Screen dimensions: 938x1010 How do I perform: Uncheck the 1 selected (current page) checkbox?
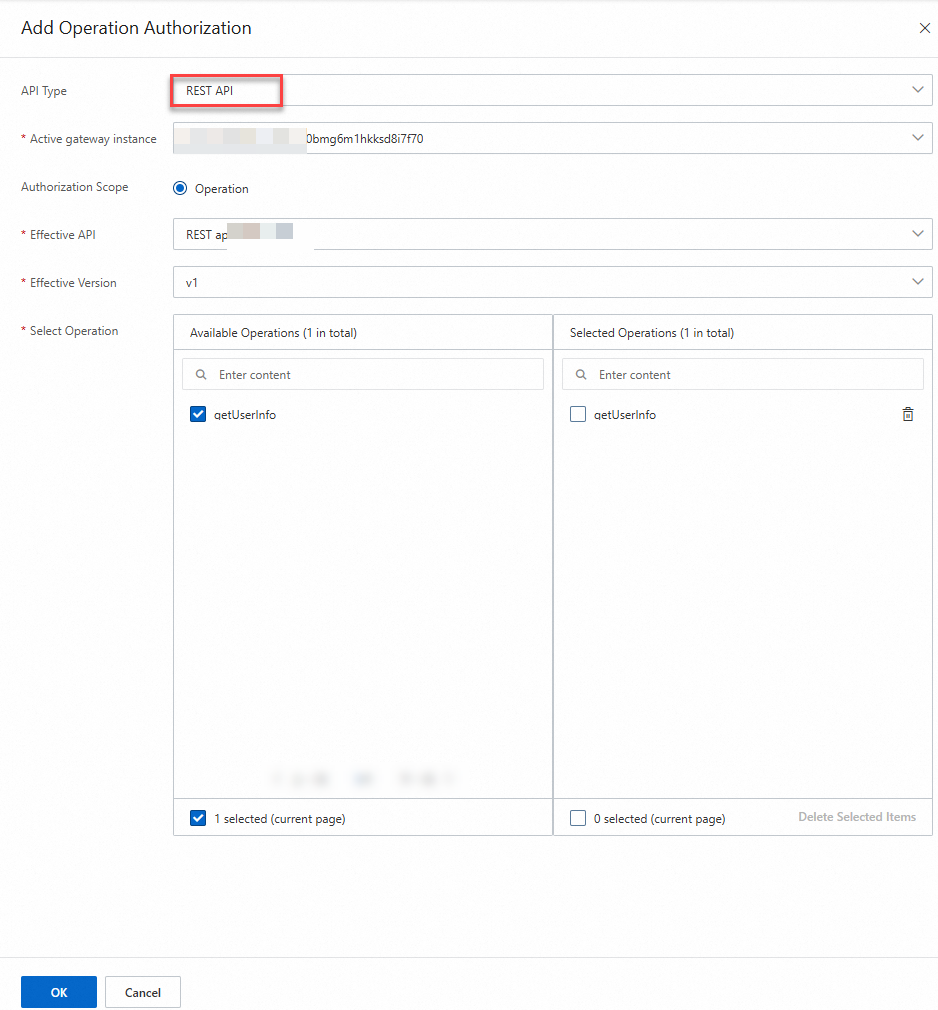[198, 818]
